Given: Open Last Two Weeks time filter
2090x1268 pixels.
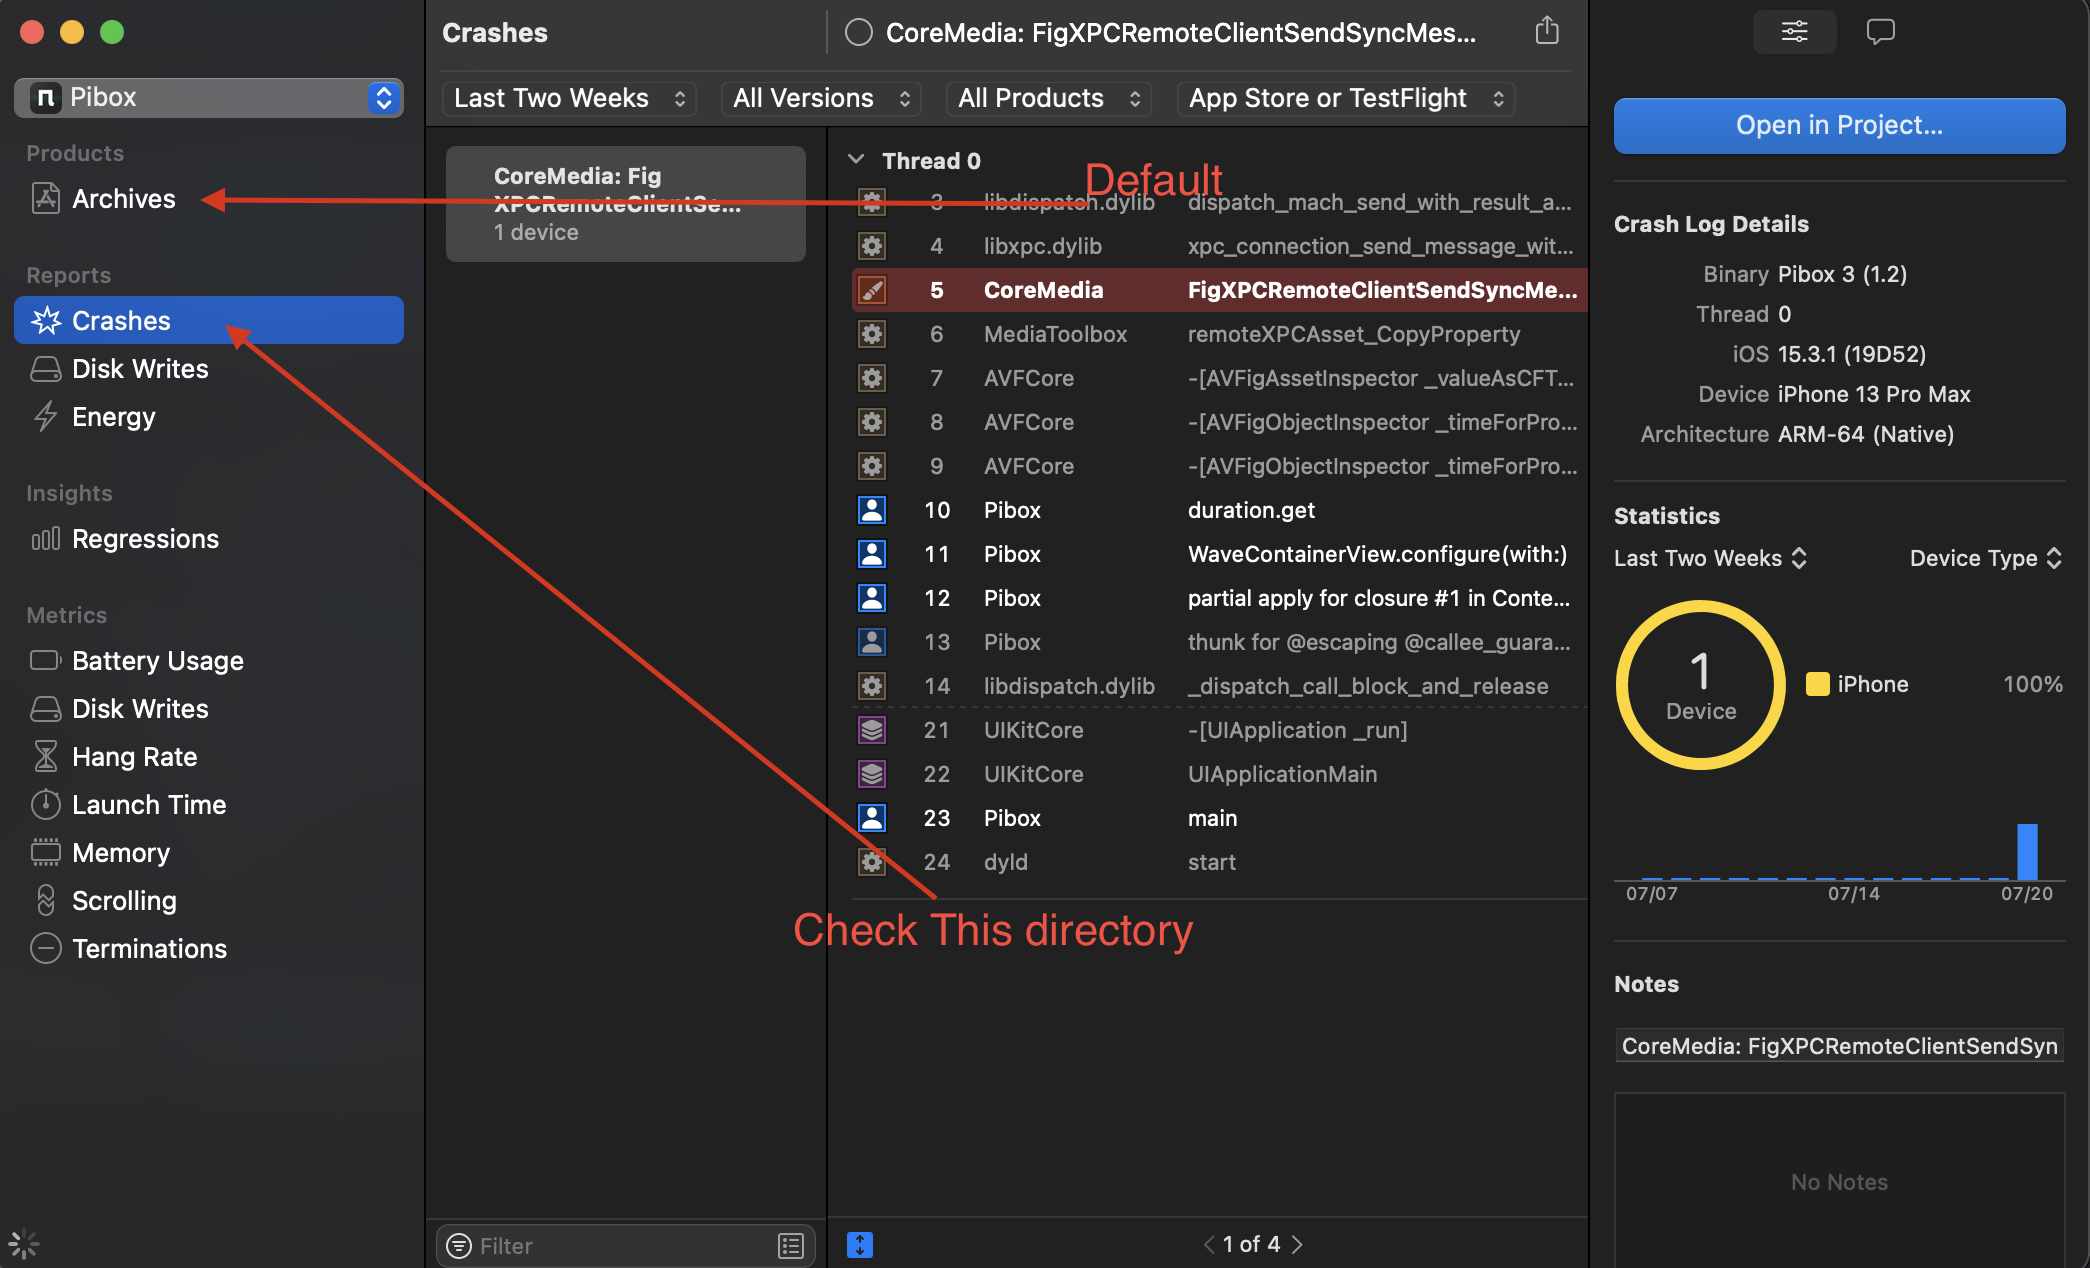Looking at the screenshot, I should 569,98.
